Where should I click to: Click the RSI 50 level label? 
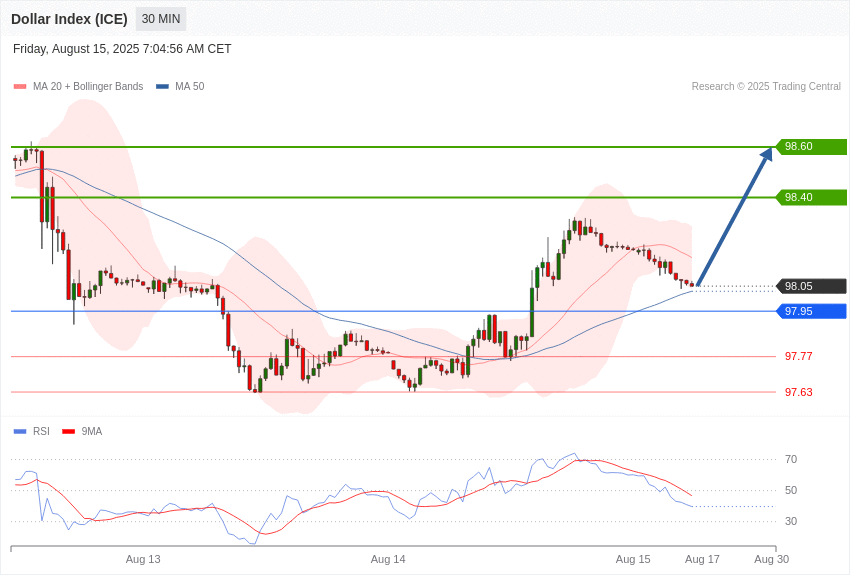[791, 490]
